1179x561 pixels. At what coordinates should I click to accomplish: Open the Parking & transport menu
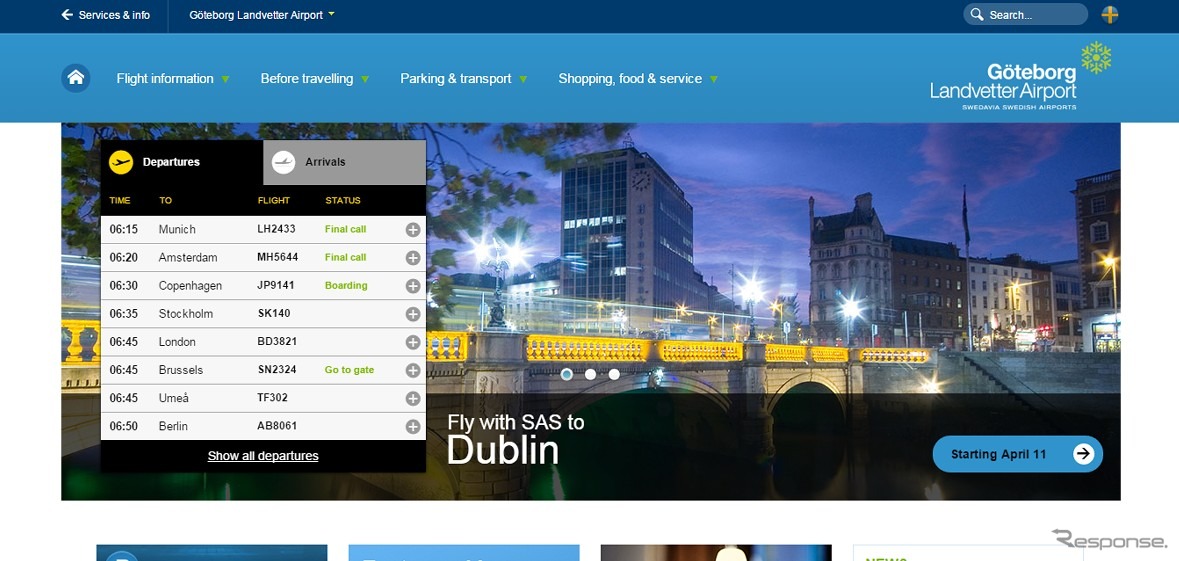point(464,78)
